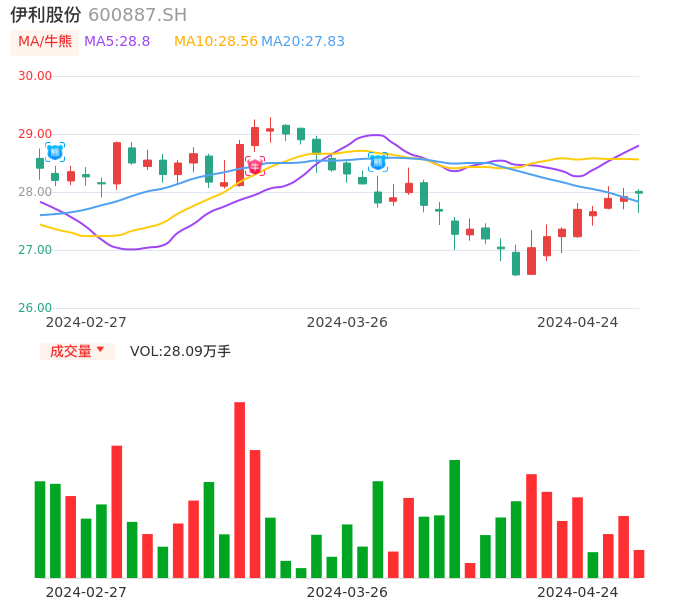Click the VOL:28.09万手 volume readout
The image size is (686, 606).
(180, 351)
